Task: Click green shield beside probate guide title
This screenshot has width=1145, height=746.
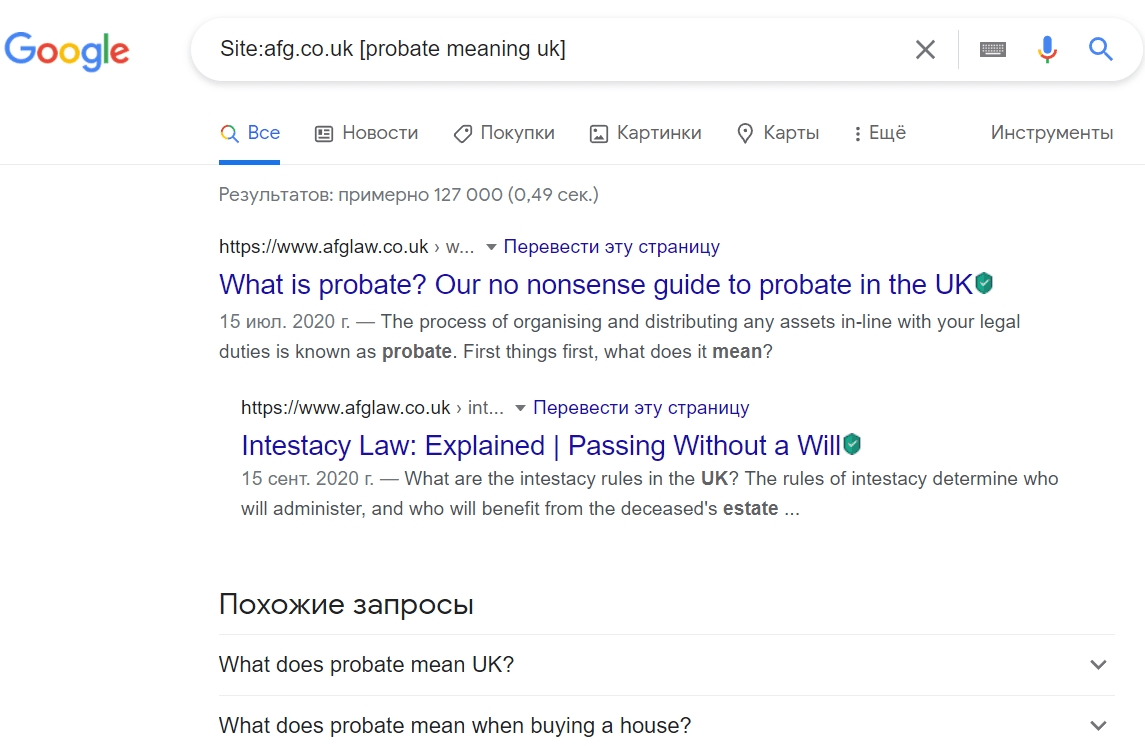Action: [985, 284]
